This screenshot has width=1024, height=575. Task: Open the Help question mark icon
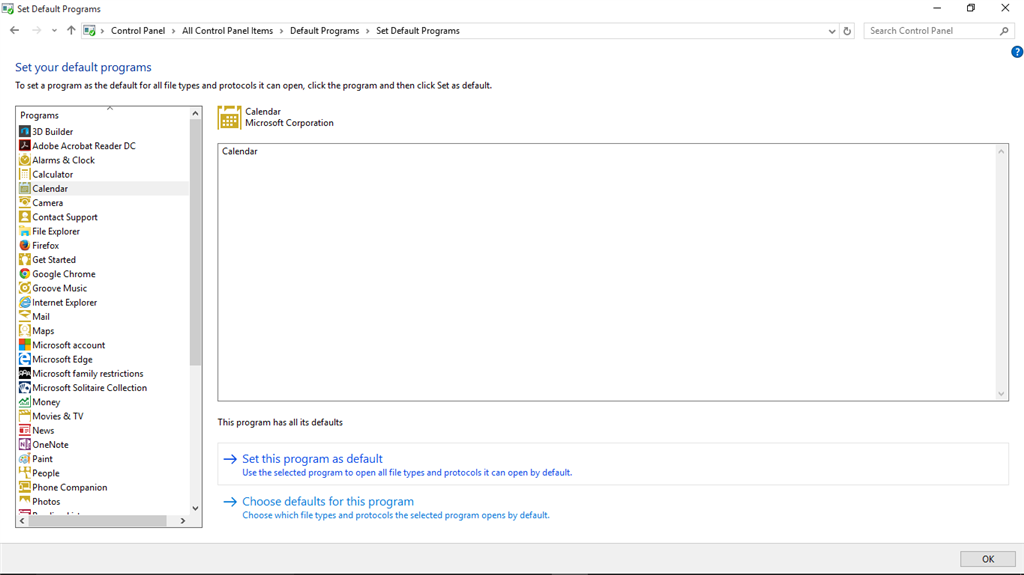tap(1017, 52)
